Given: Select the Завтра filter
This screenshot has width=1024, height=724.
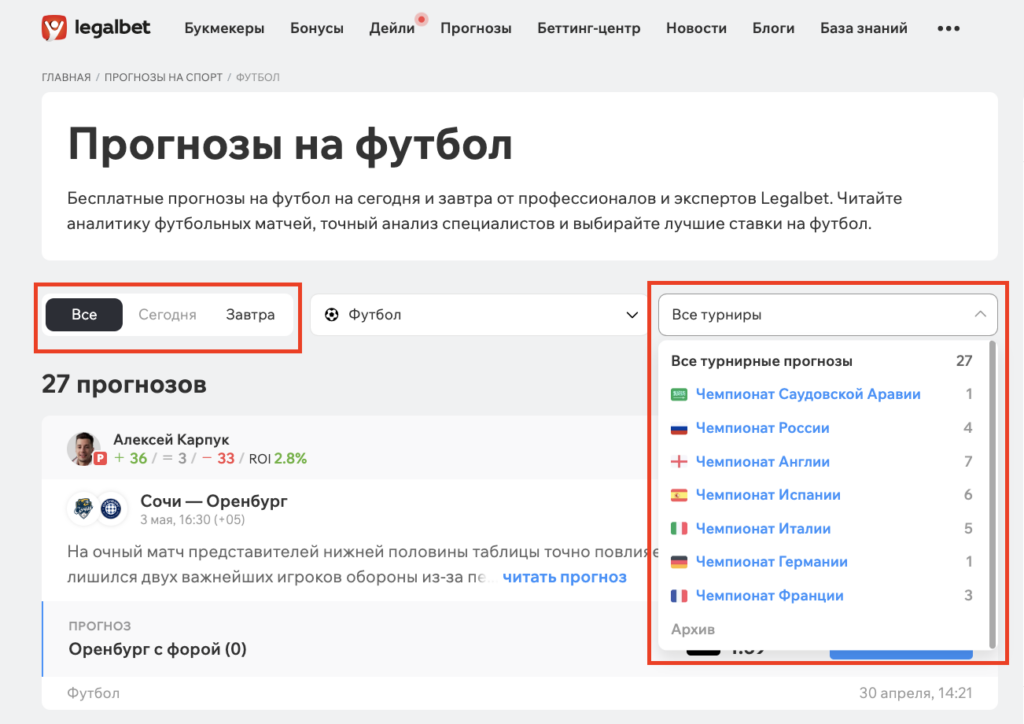Looking at the screenshot, I should tap(250, 315).
